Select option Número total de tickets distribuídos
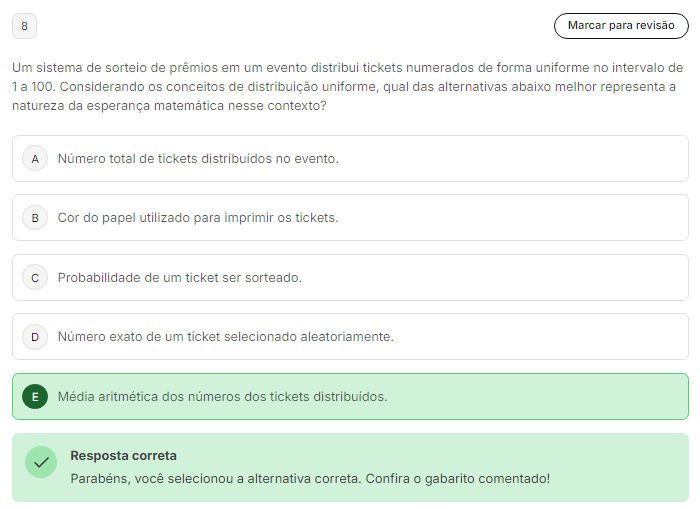 click(198, 159)
